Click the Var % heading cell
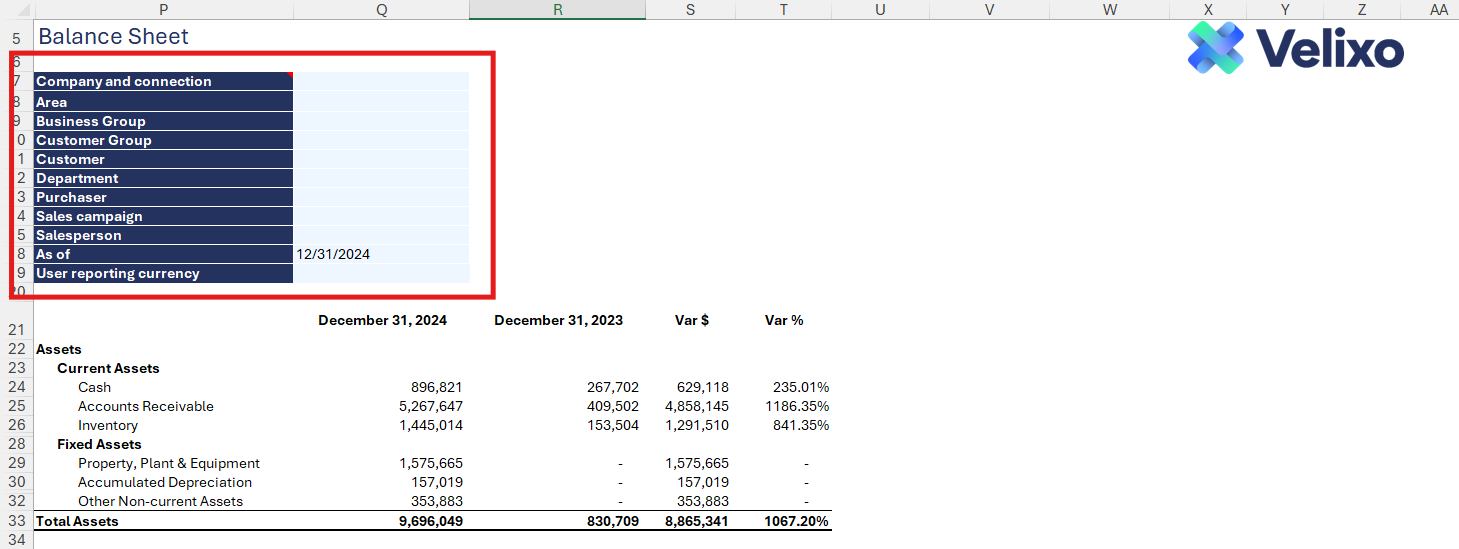1459x549 pixels. pyautogui.click(x=784, y=321)
